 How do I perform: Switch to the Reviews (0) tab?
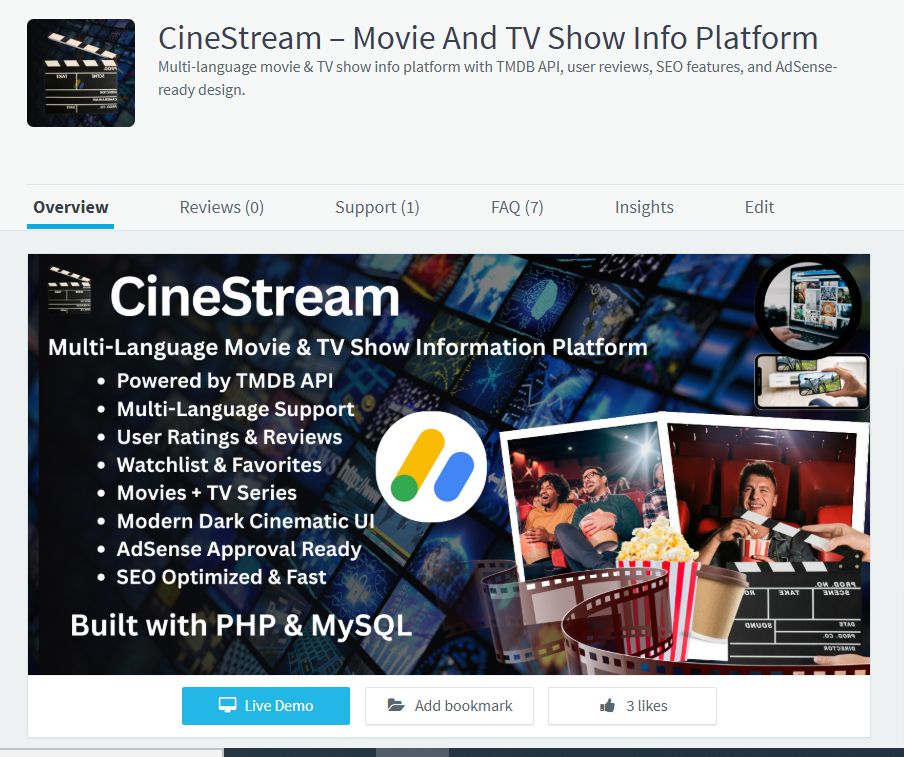pyautogui.click(x=221, y=207)
